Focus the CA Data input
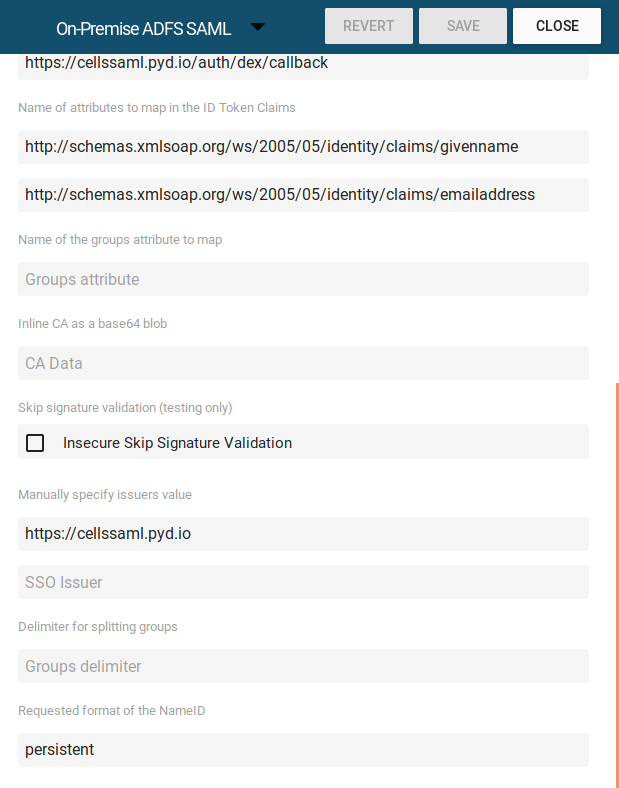Image resolution: width=619 pixels, height=788 pixels. pyautogui.click(x=303, y=363)
